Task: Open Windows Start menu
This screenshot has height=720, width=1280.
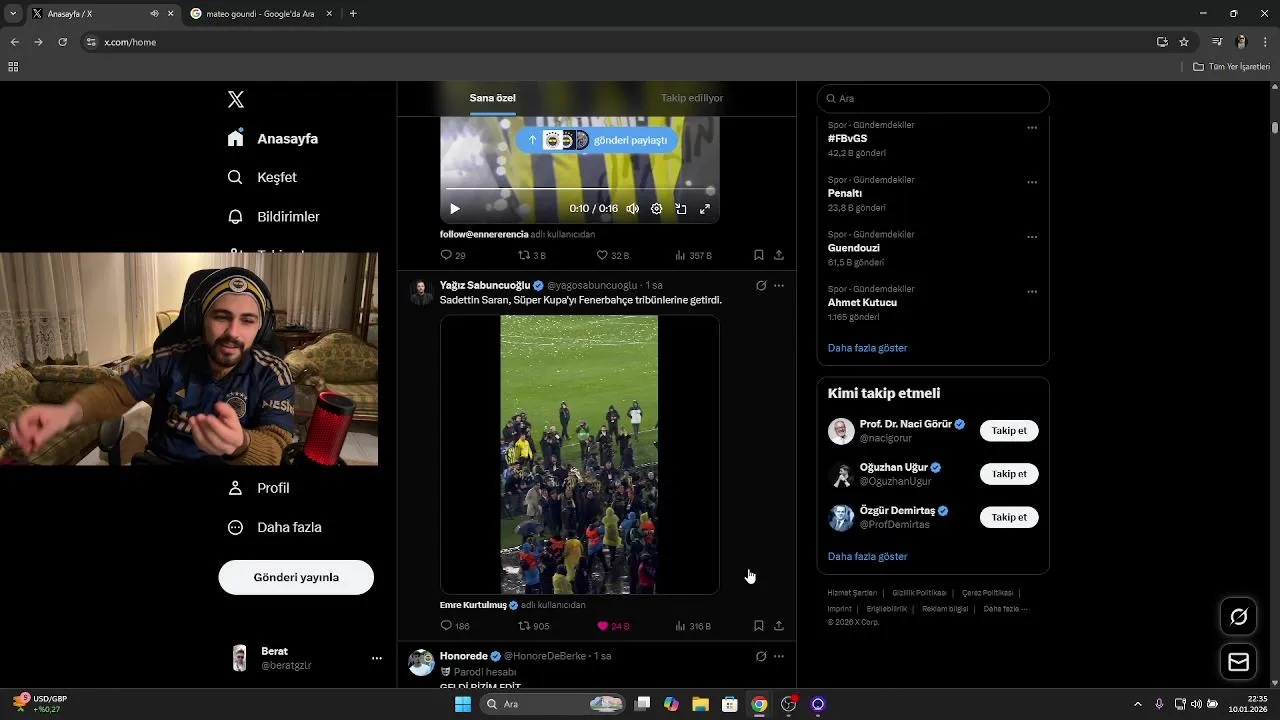Action: coord(462,704)
